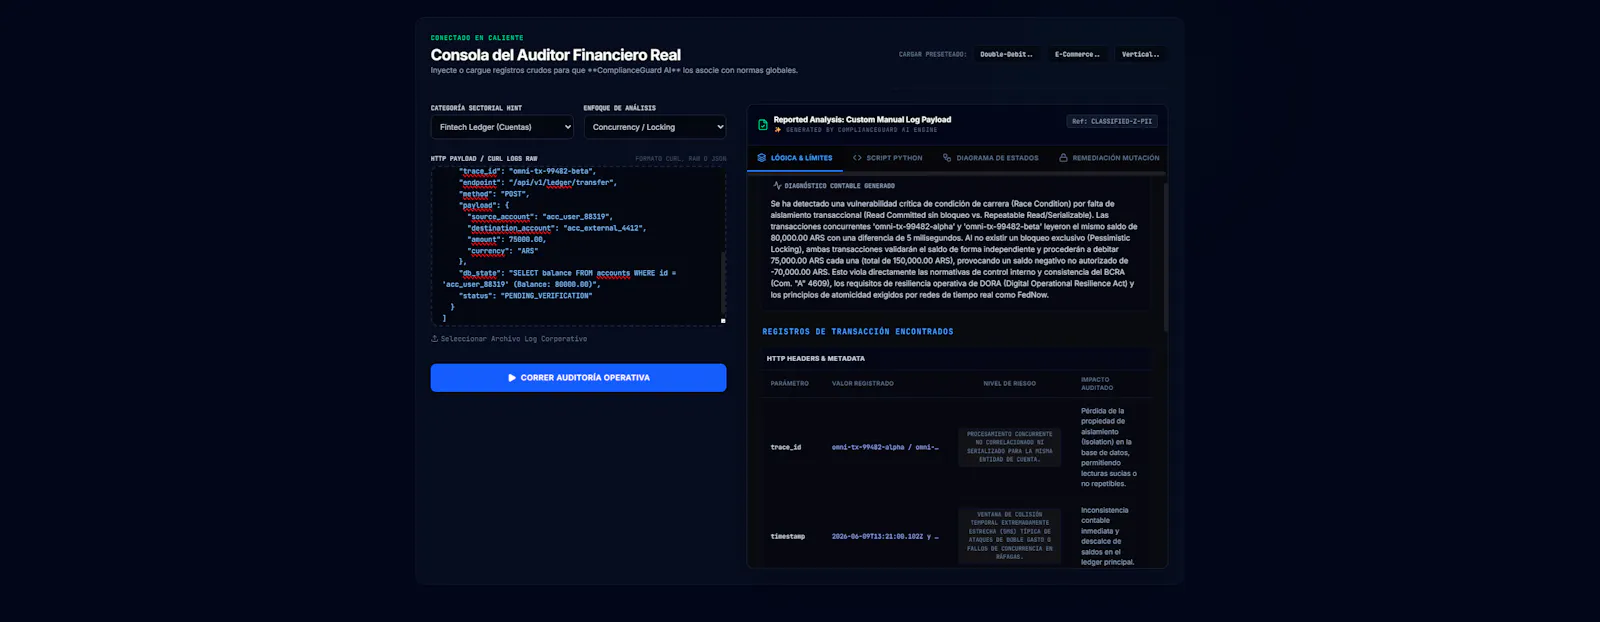Click inside the HTTP payload text area
The width and height of the screenshot is (1600, 622).
(578, 246)
